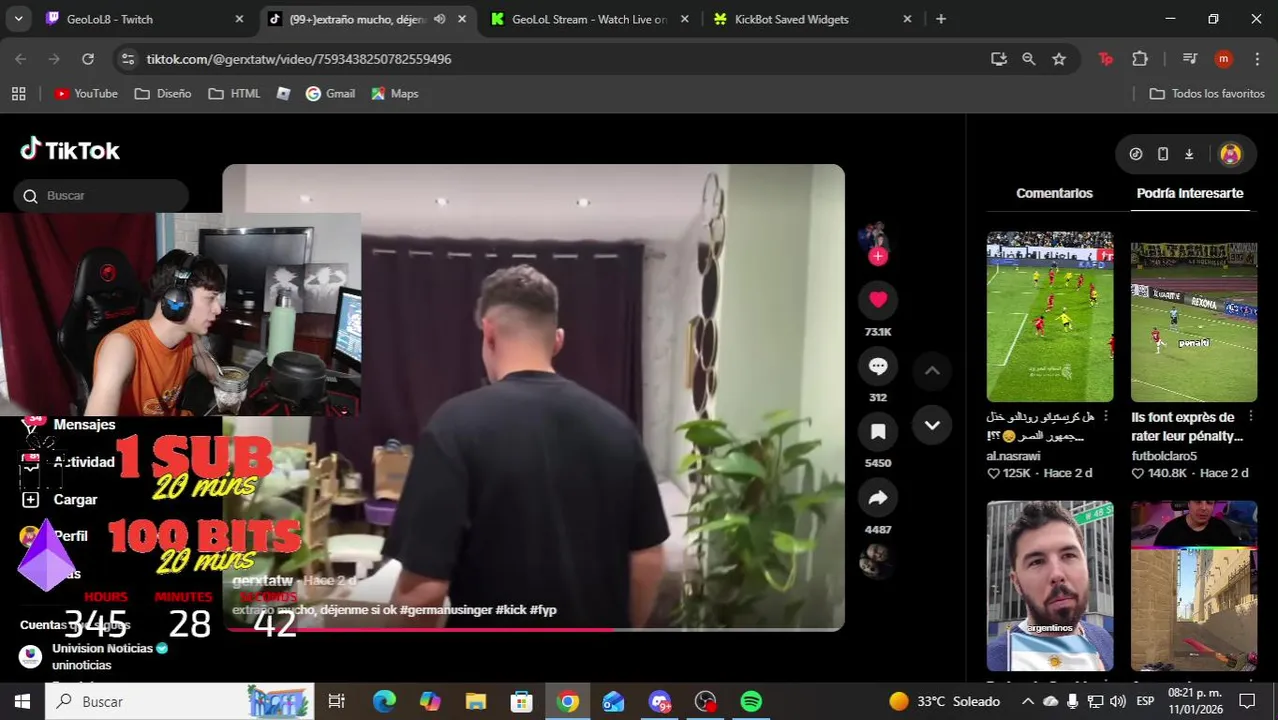Open the Gmail bookmark

pyautogui.click(x=330, y=93)
